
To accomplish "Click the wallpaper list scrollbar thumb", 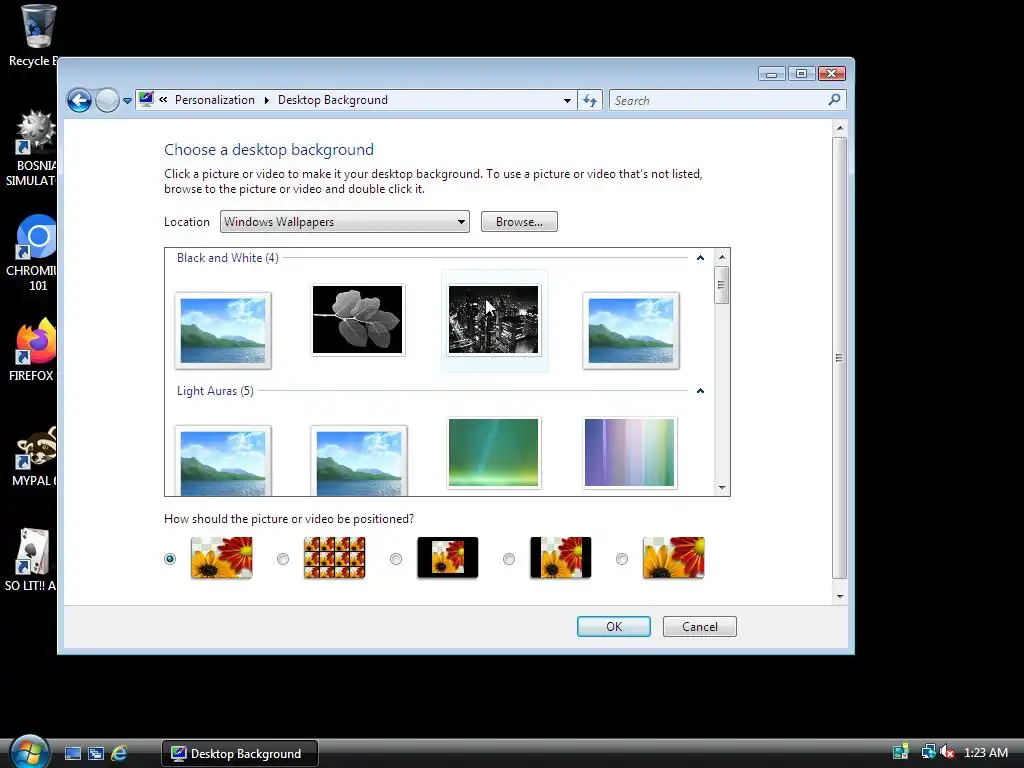I will click(x=722, y=285).
